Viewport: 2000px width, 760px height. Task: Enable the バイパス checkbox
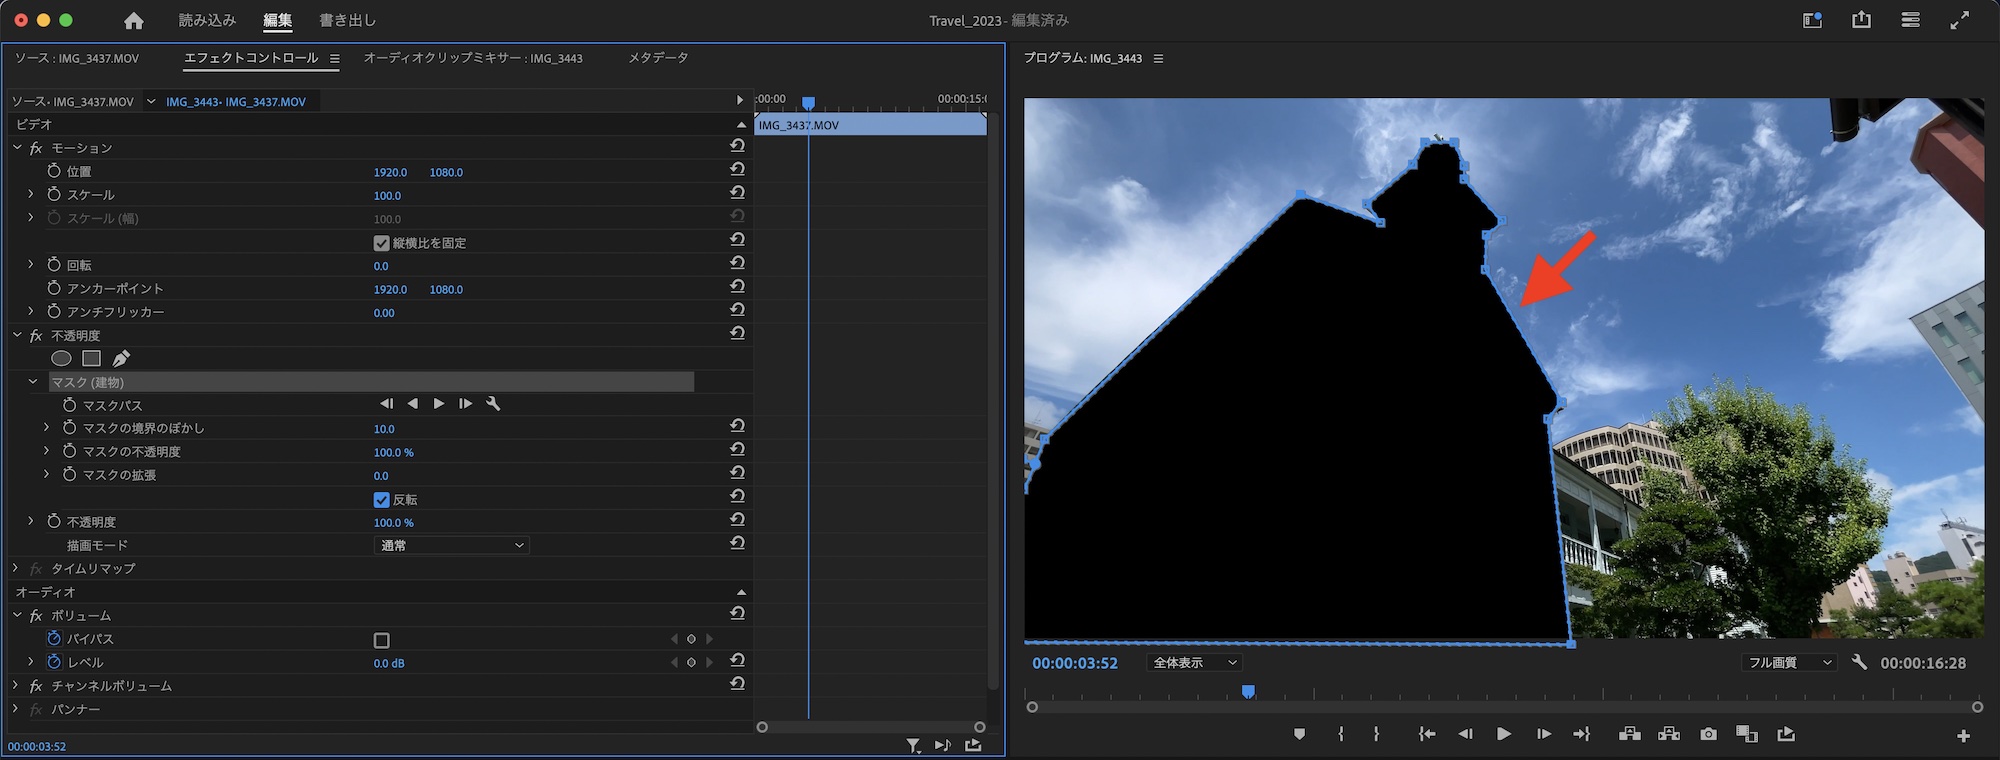[x=381, y=640]
